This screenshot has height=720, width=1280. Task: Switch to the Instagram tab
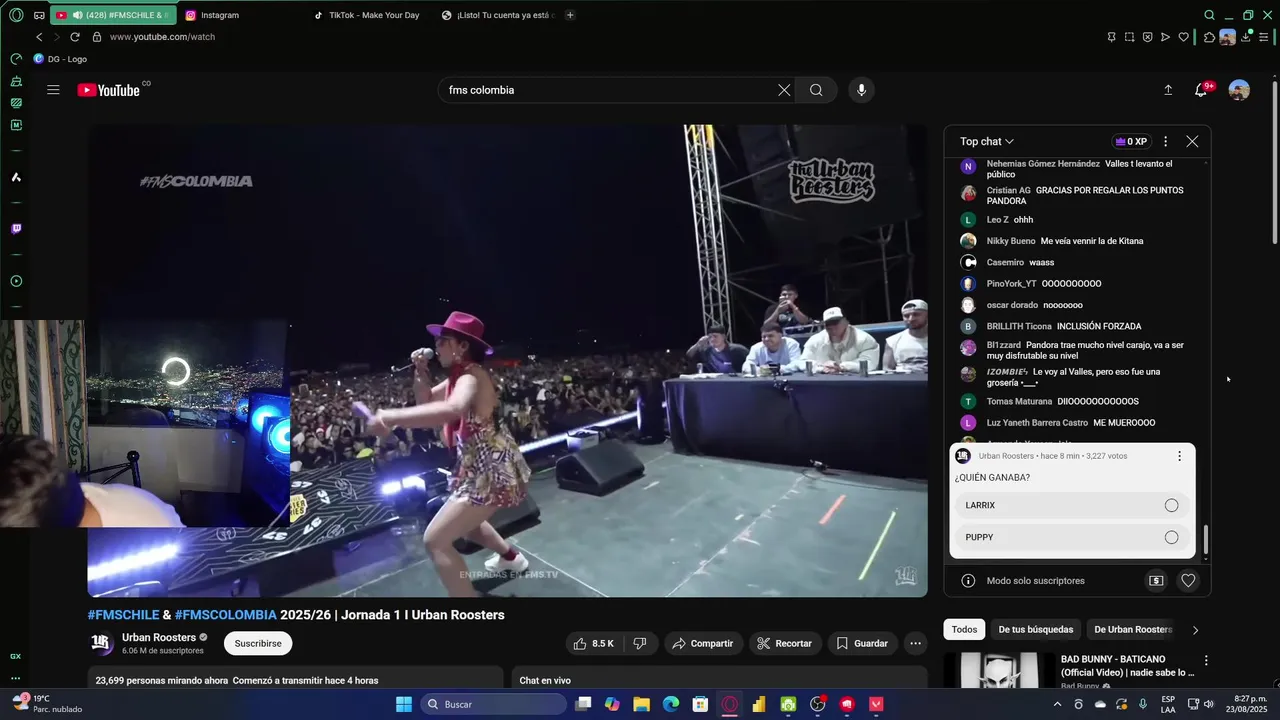click(x=242, y=15)
